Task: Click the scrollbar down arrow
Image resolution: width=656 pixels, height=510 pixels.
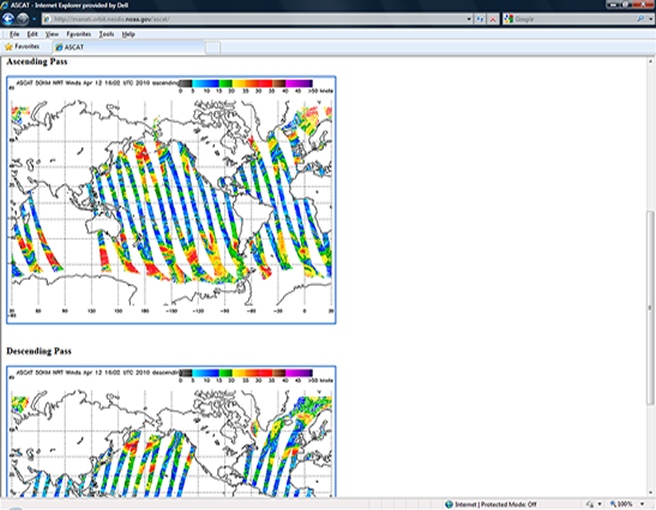Action: tap(650, 493)
